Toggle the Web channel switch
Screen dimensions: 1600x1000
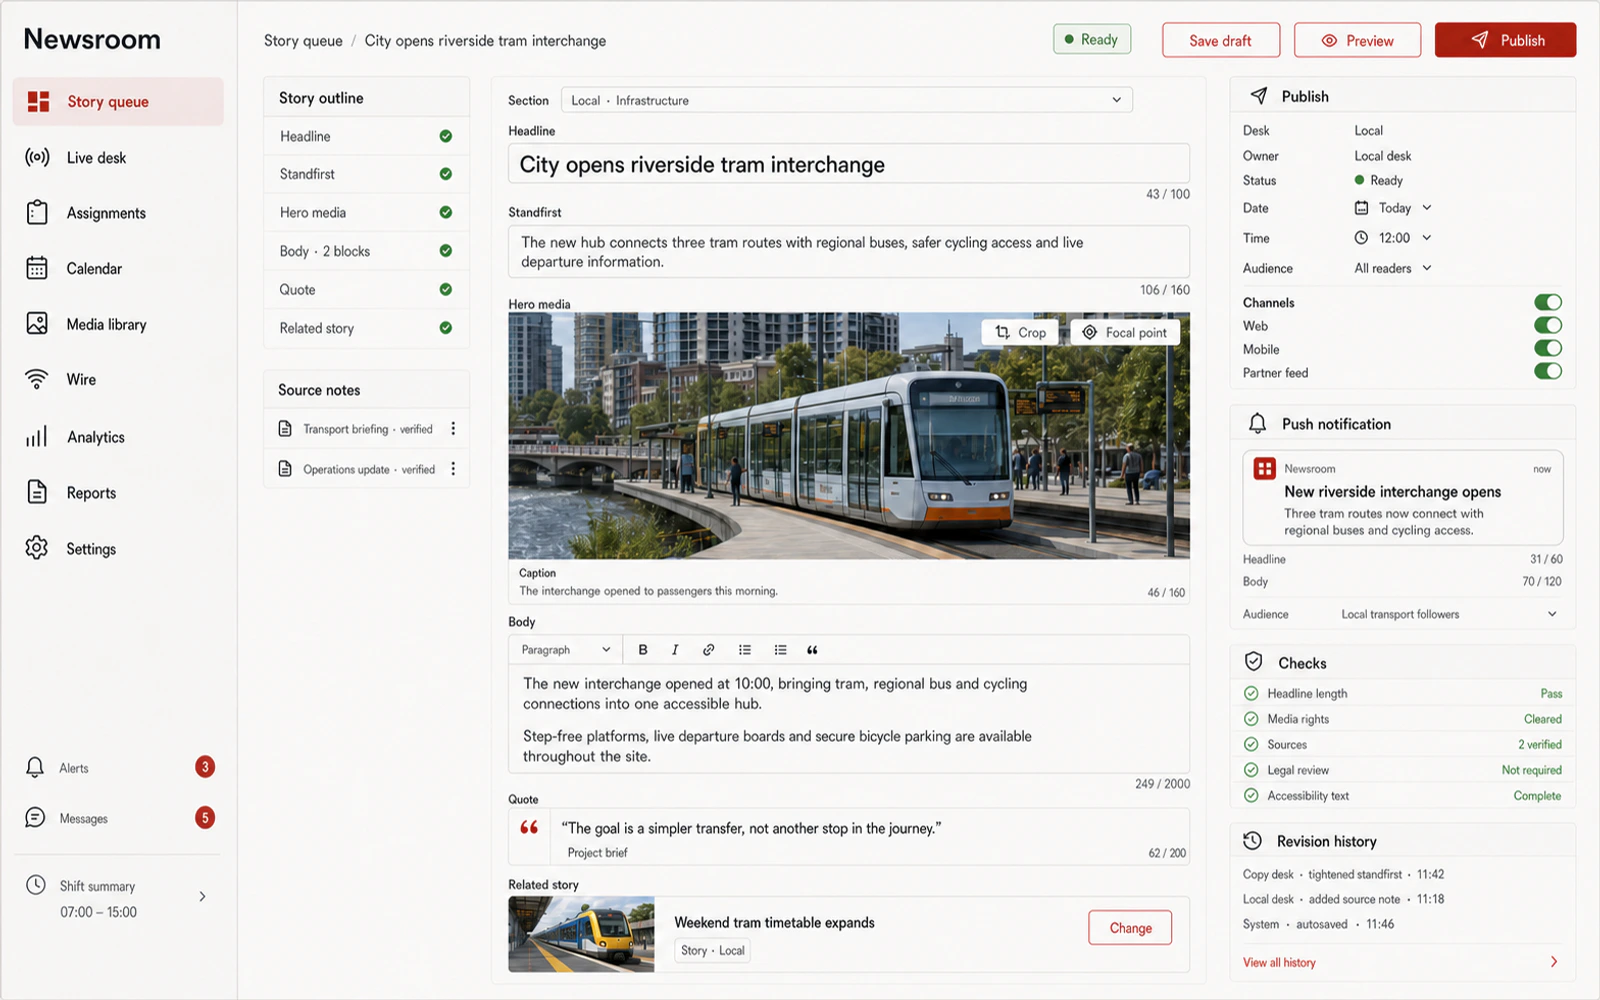[1548, 325]
